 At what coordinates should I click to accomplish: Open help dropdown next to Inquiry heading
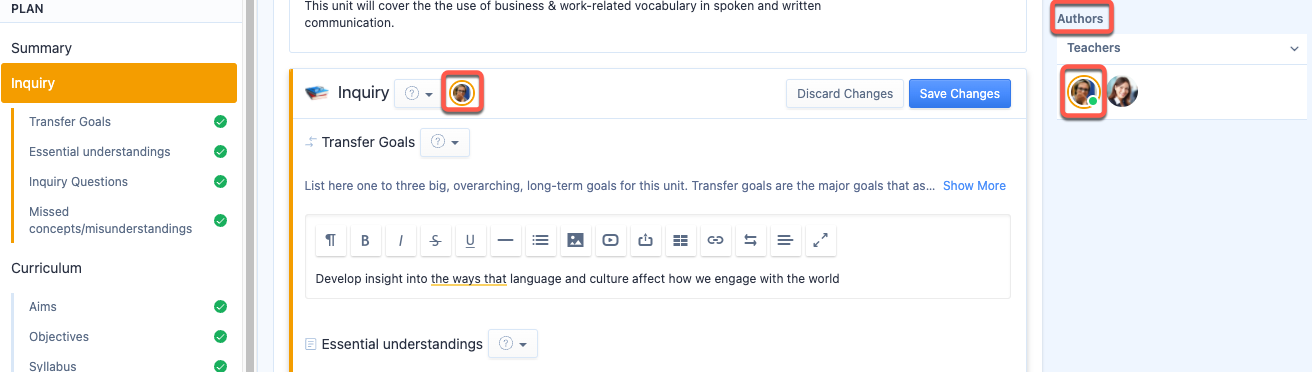[x=418, y=93]
